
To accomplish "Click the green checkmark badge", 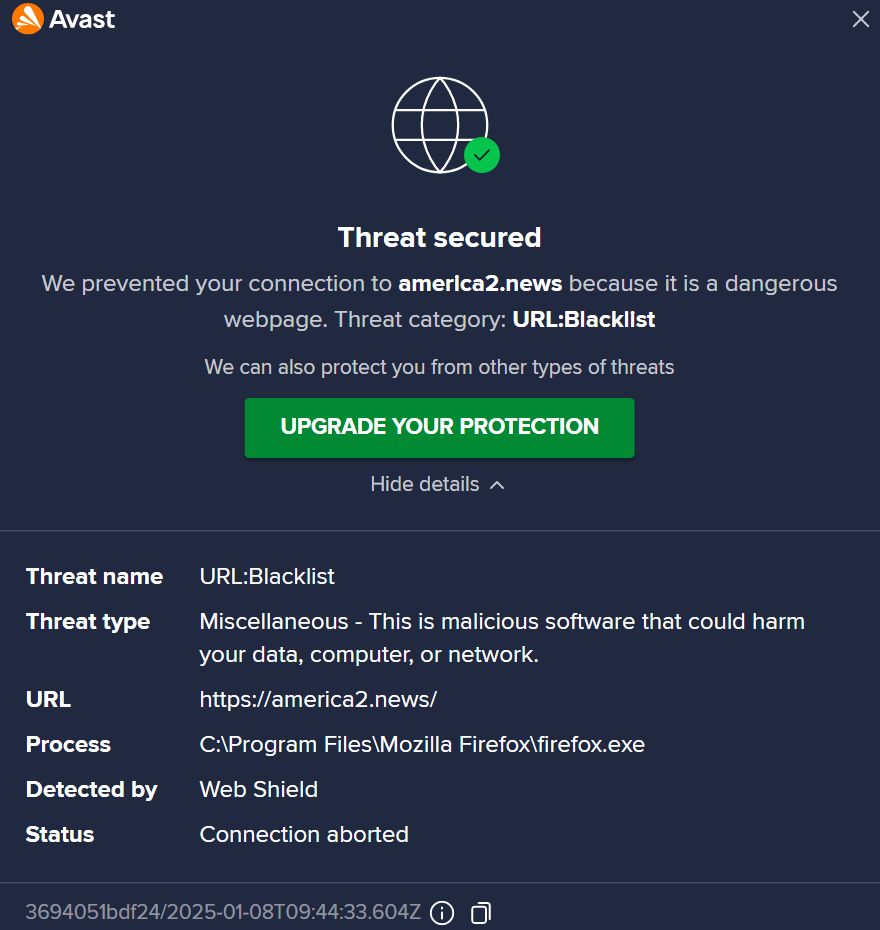I will click(x=482, y=155).
